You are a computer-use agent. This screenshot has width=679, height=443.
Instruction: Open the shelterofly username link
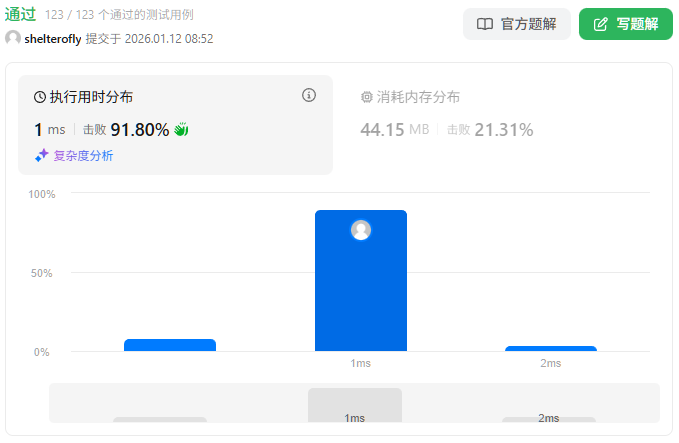point(52,39)
